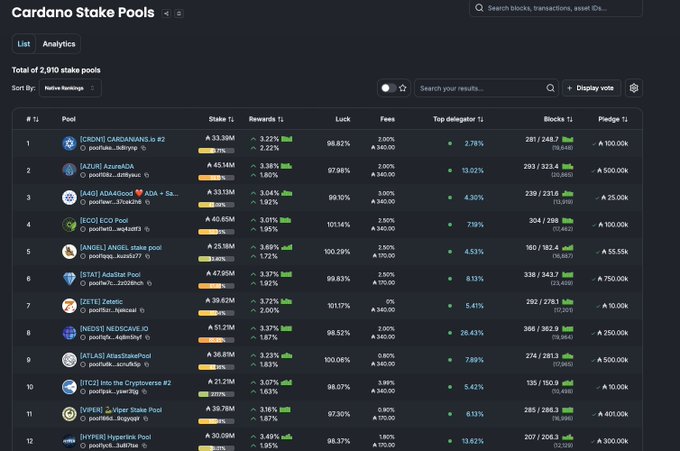Sort table by Blocks column
Viewport: 680px width, 451px height.
[558, 119]
